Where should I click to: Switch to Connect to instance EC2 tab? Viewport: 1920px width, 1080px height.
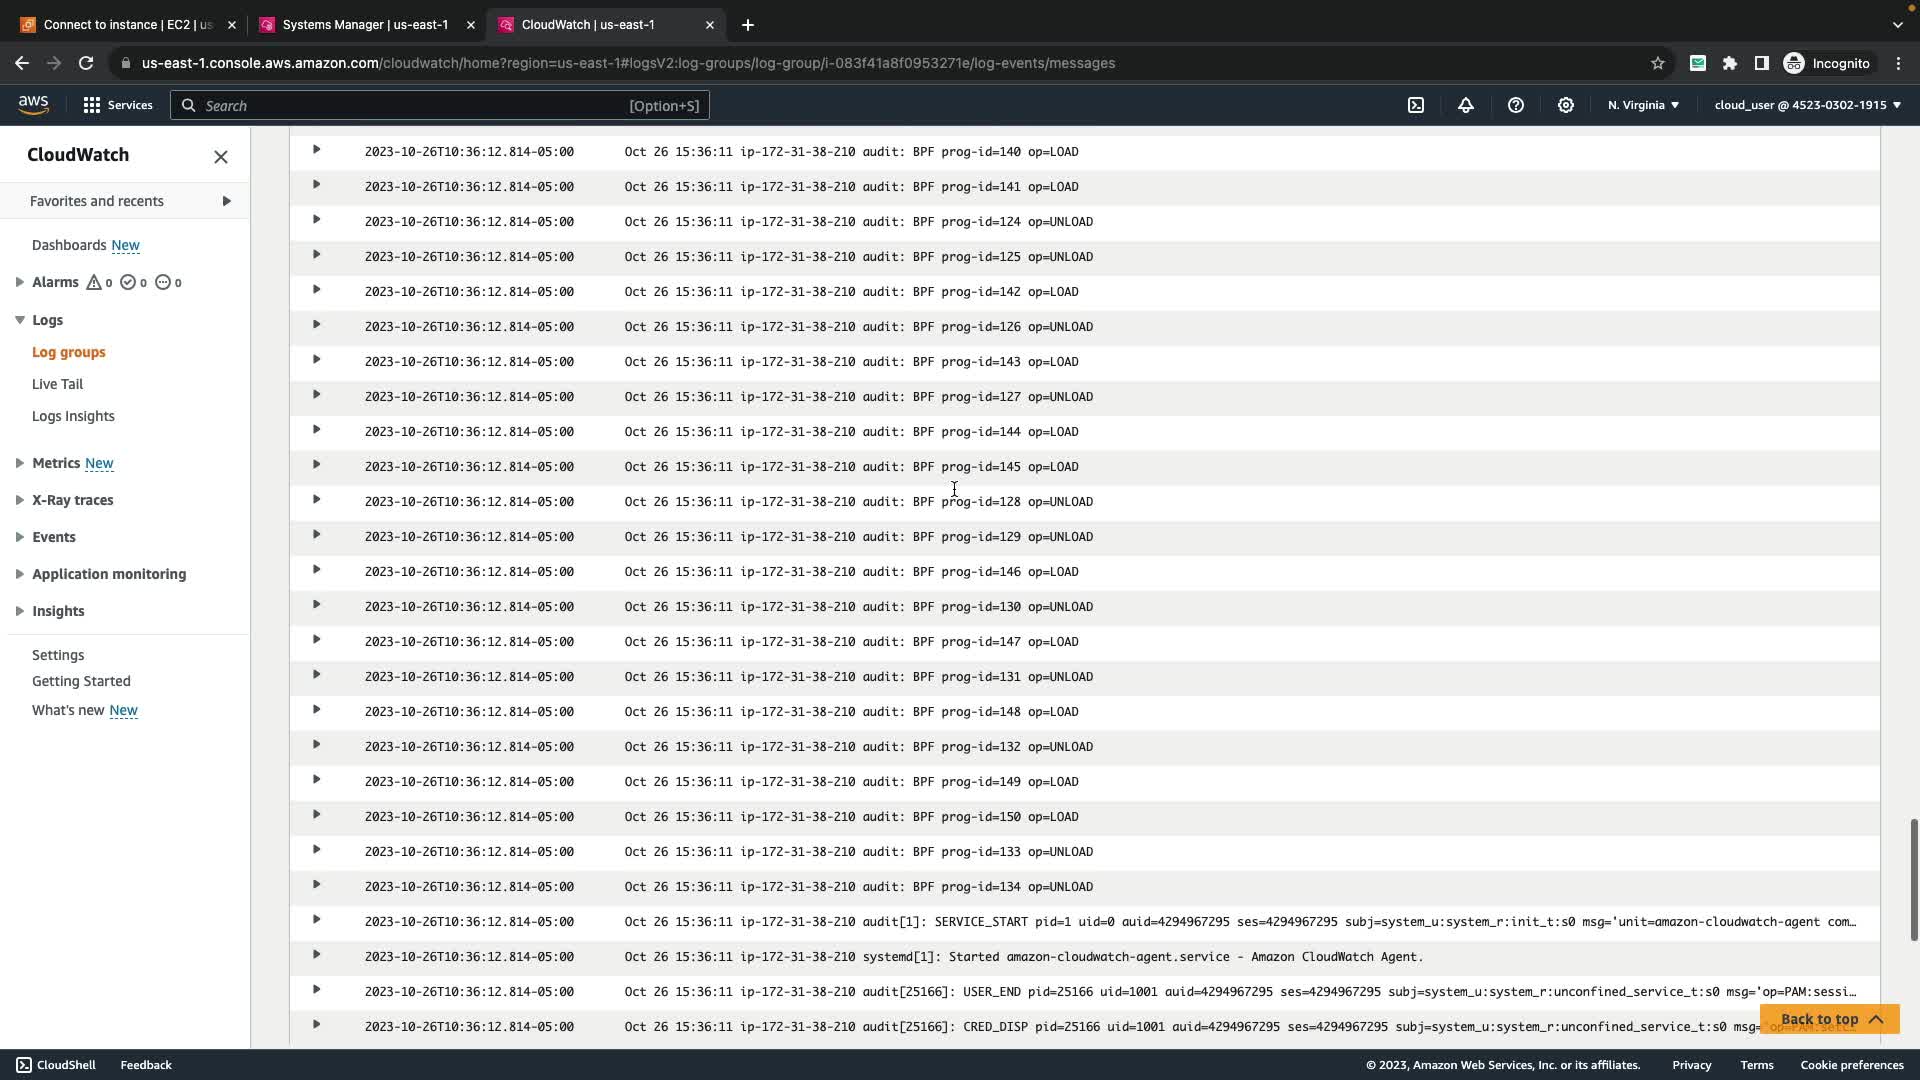tap(128, 24)
